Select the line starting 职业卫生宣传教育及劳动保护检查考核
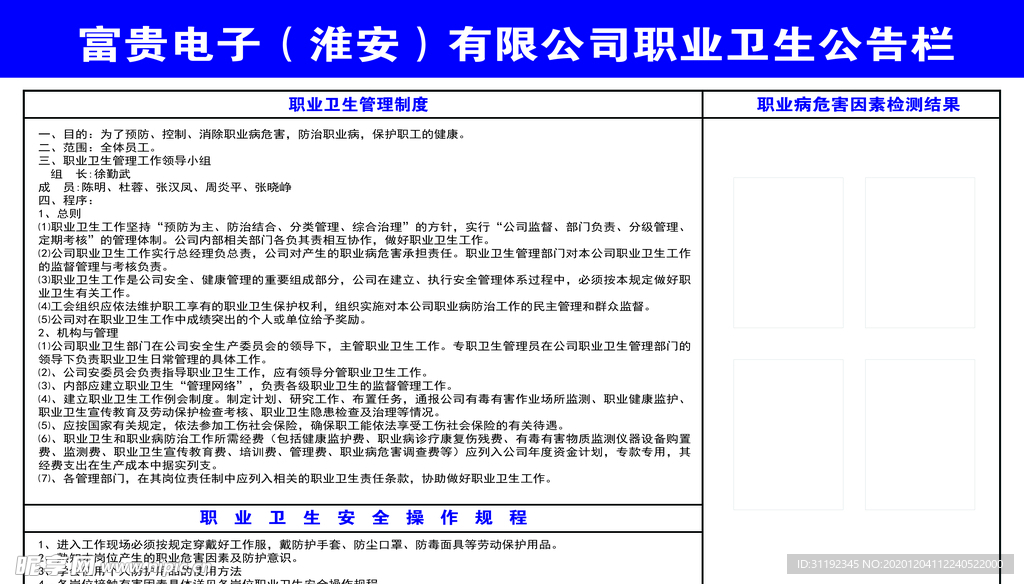 pyautogui.click(x=240, y=412)
